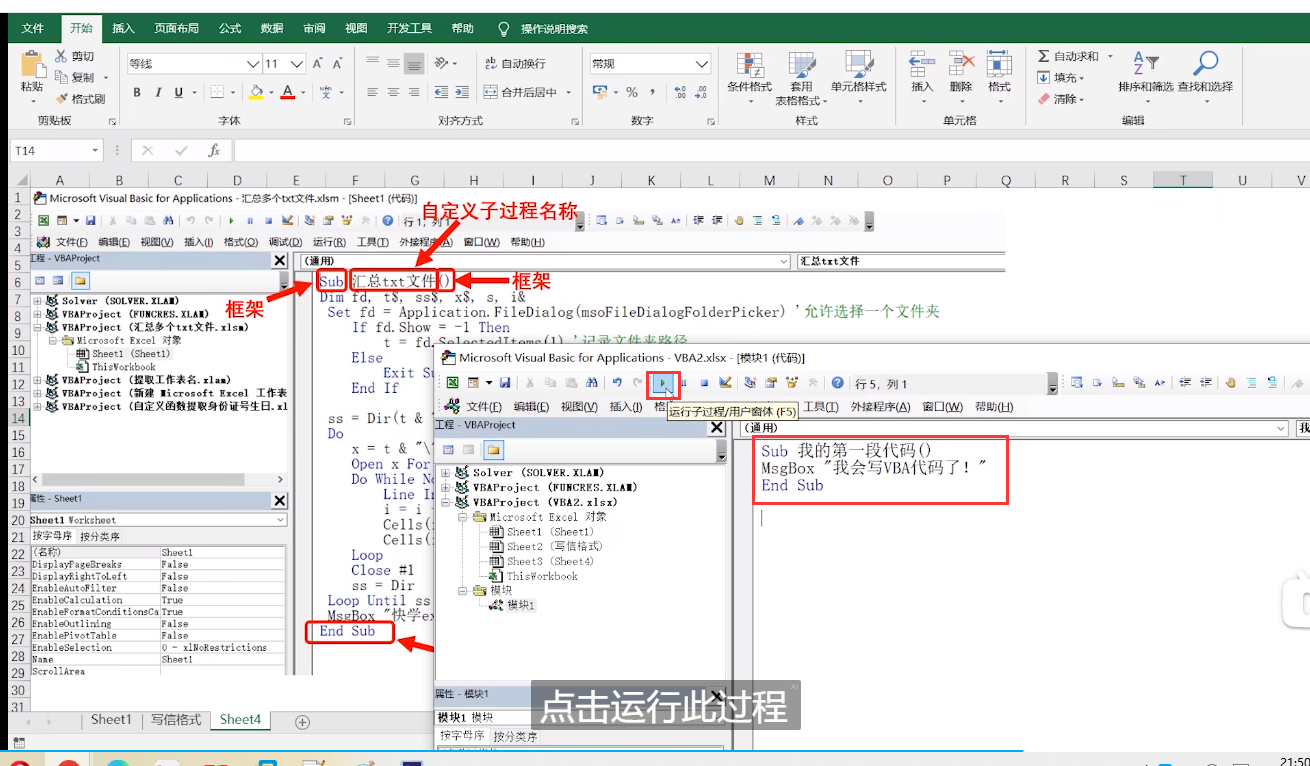Screen dimensions: 1310x766
Task: Toggle underline with the U button
Action: coord(179,92)
